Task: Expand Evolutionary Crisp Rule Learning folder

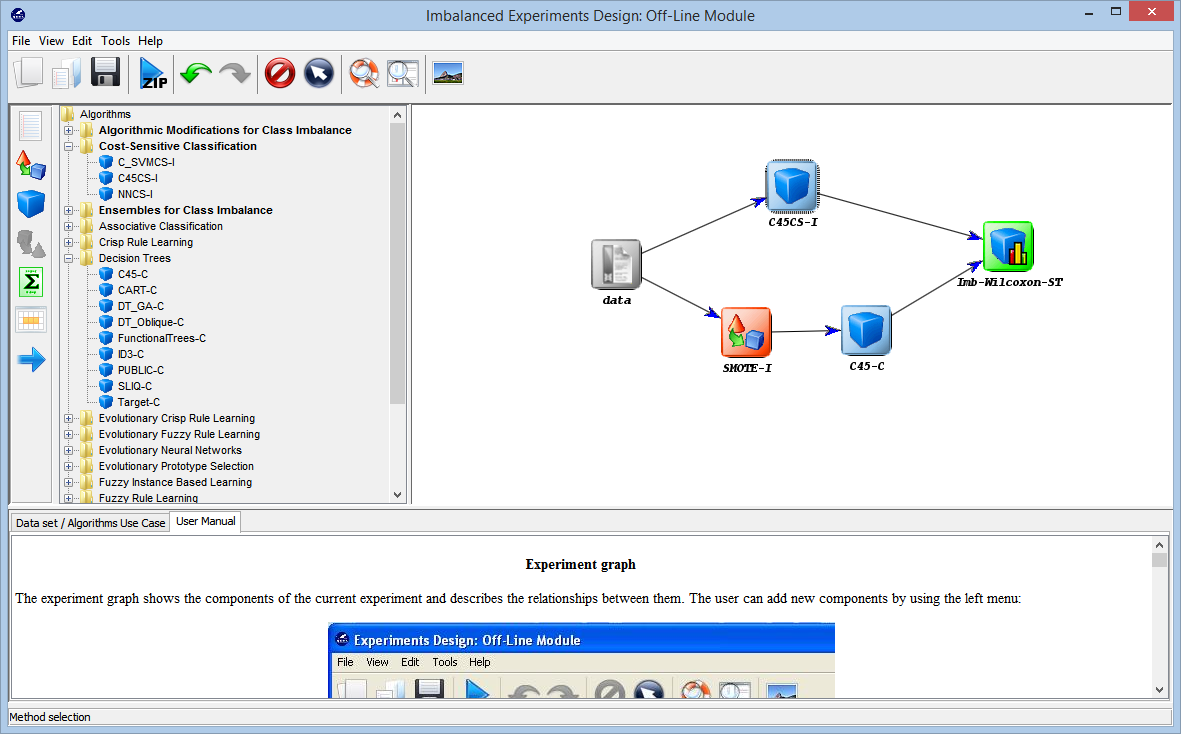Action: click(69, 419)
